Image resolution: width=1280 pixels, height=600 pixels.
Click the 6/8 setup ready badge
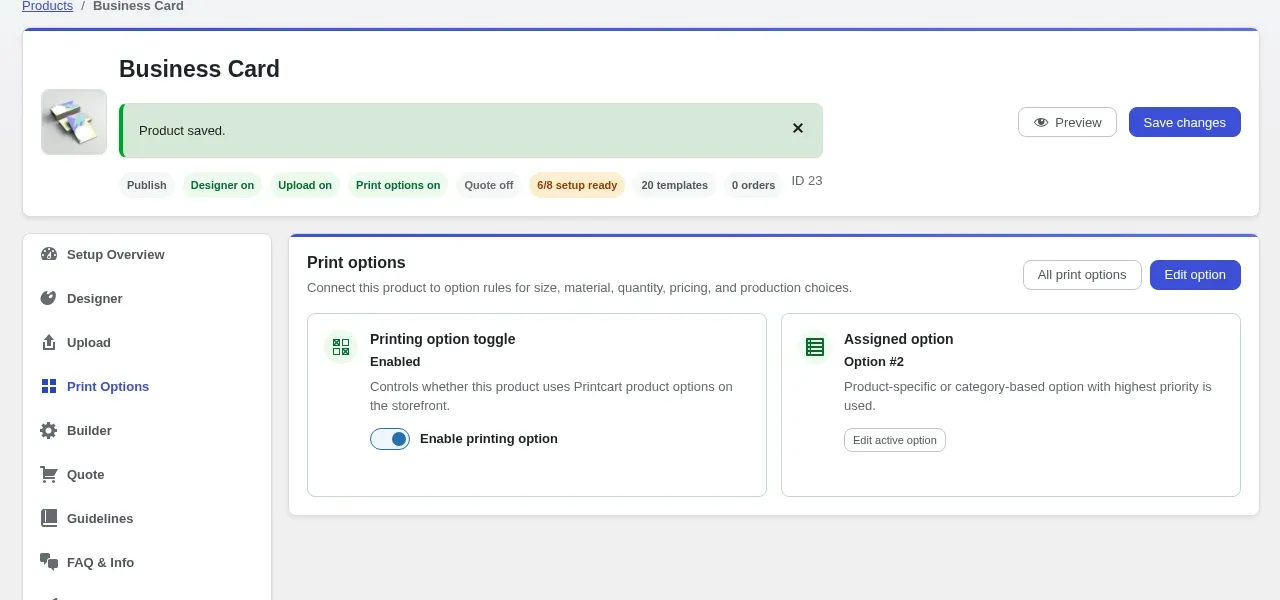(x=577, y=185)
